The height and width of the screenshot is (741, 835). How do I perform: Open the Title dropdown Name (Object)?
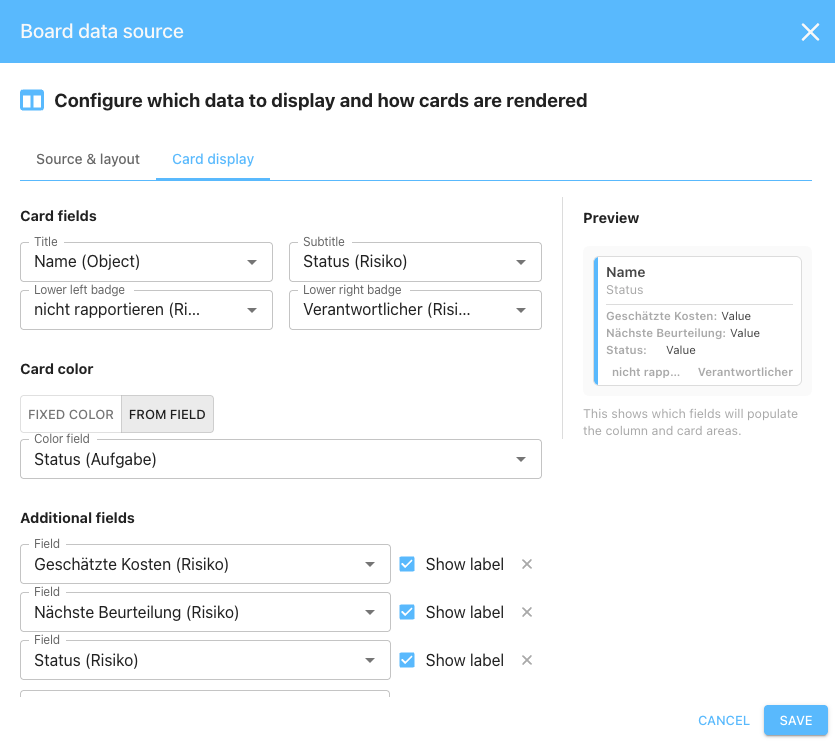tap(146, 262)
